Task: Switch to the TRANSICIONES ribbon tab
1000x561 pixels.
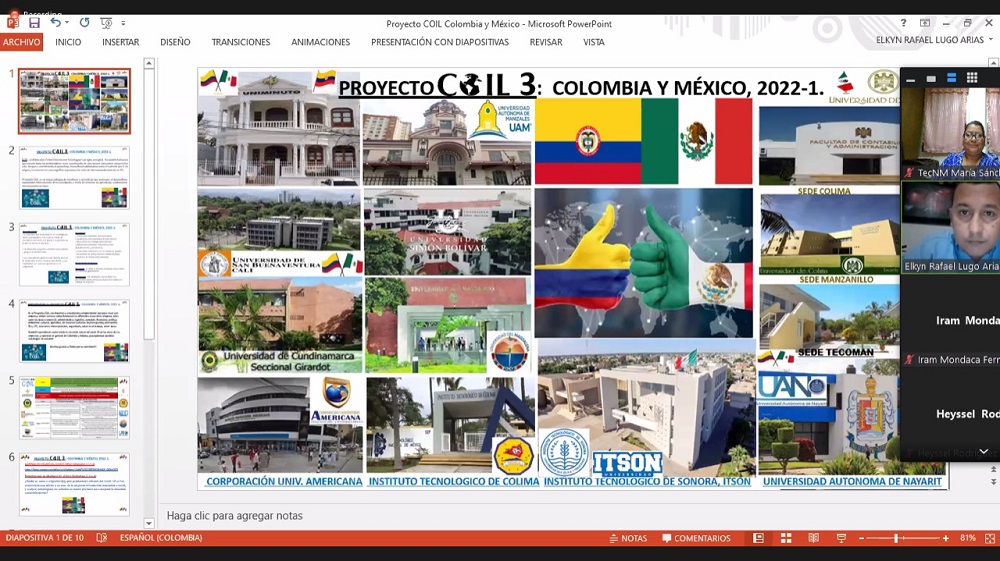Action: (240, 42)
